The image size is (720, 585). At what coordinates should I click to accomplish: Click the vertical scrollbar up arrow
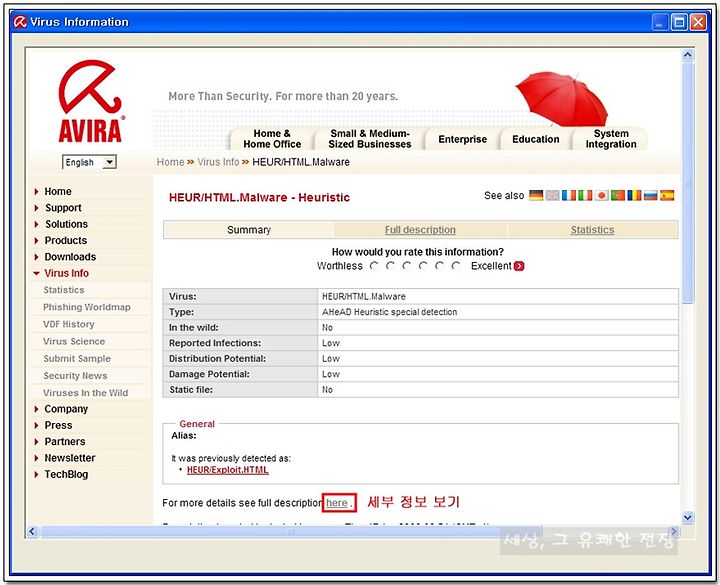point(687,55)
